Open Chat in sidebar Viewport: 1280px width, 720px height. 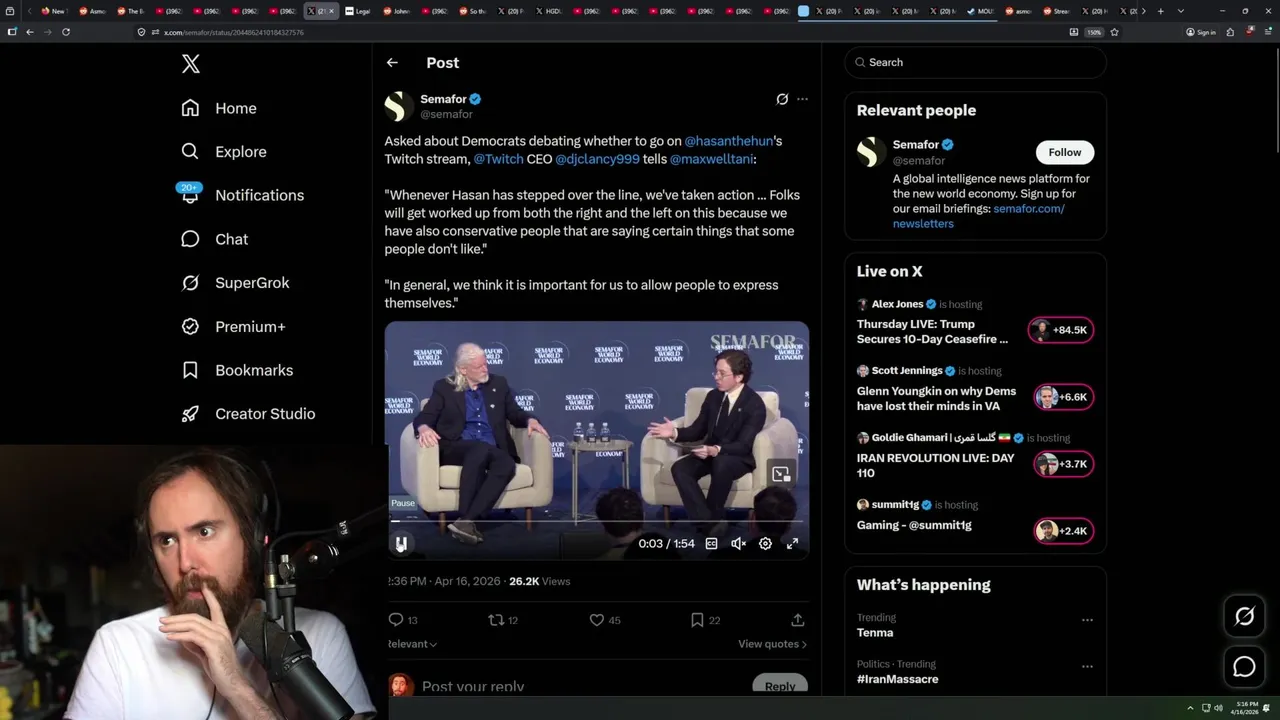point(214,239)
